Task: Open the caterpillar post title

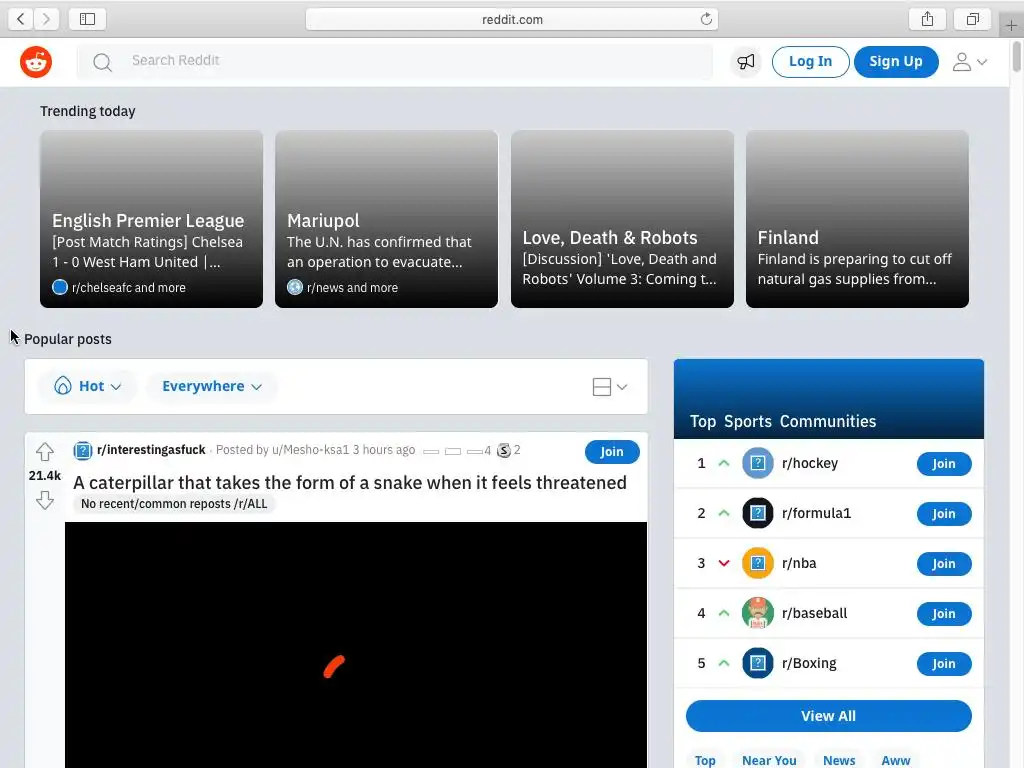Action: pos(350,482)
